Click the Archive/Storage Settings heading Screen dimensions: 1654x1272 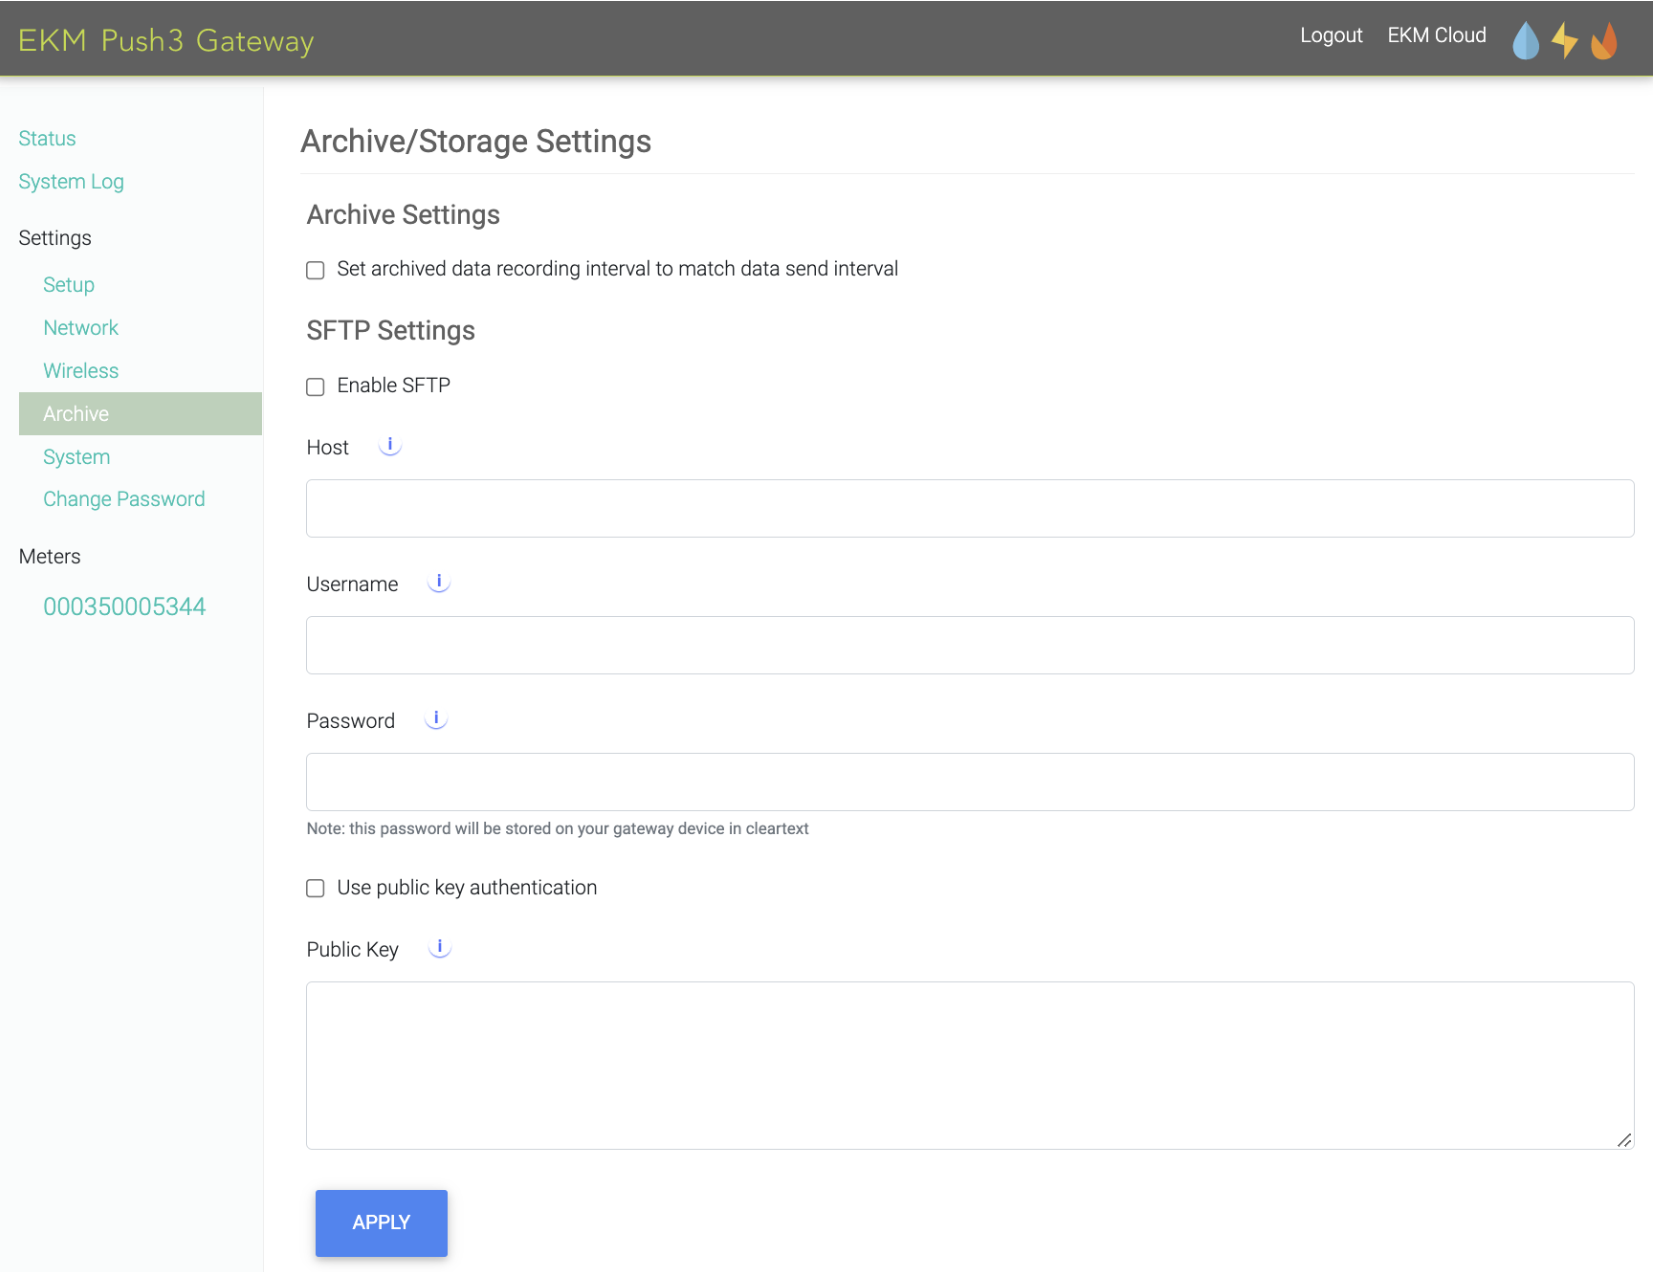(476, 141)
